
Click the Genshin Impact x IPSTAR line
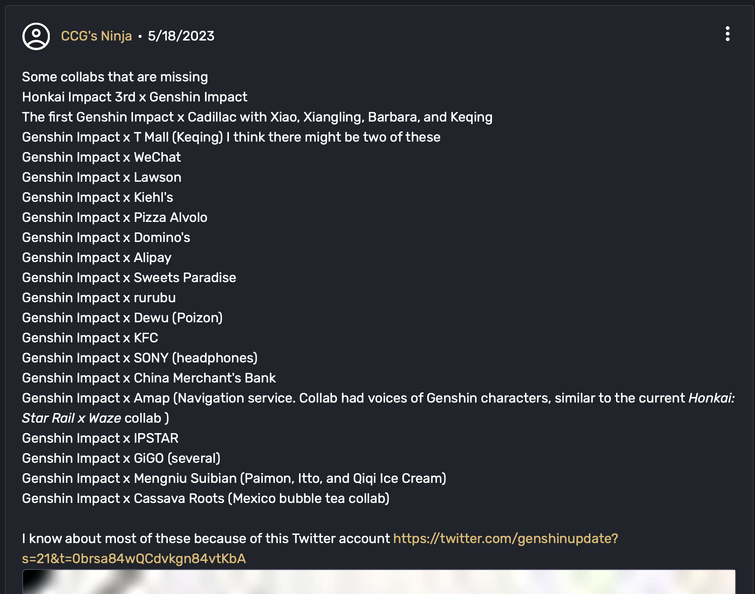pyautogui.click(x=100, y=438)
